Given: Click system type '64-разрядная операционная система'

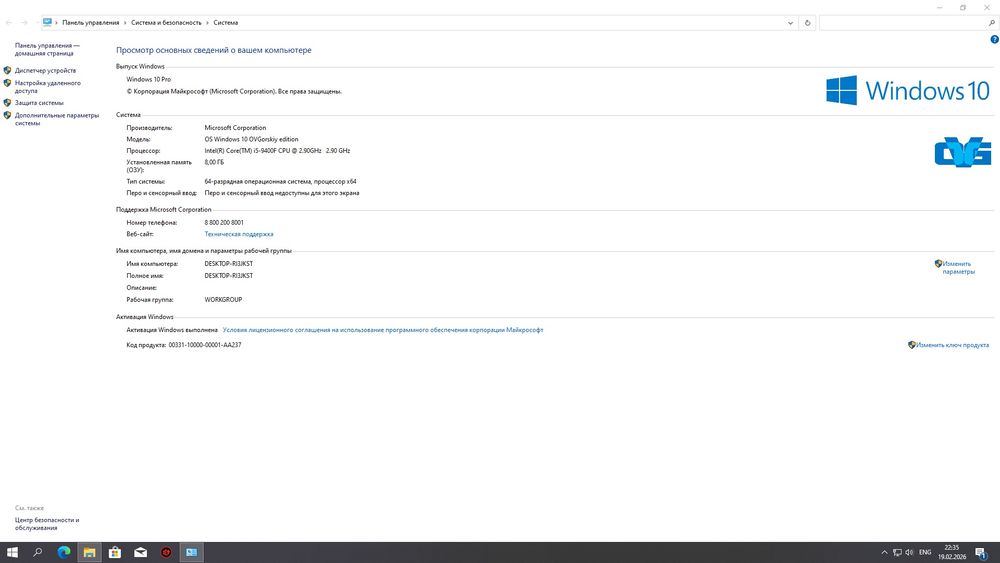Looking at the screenshot, I should [280, 182].
